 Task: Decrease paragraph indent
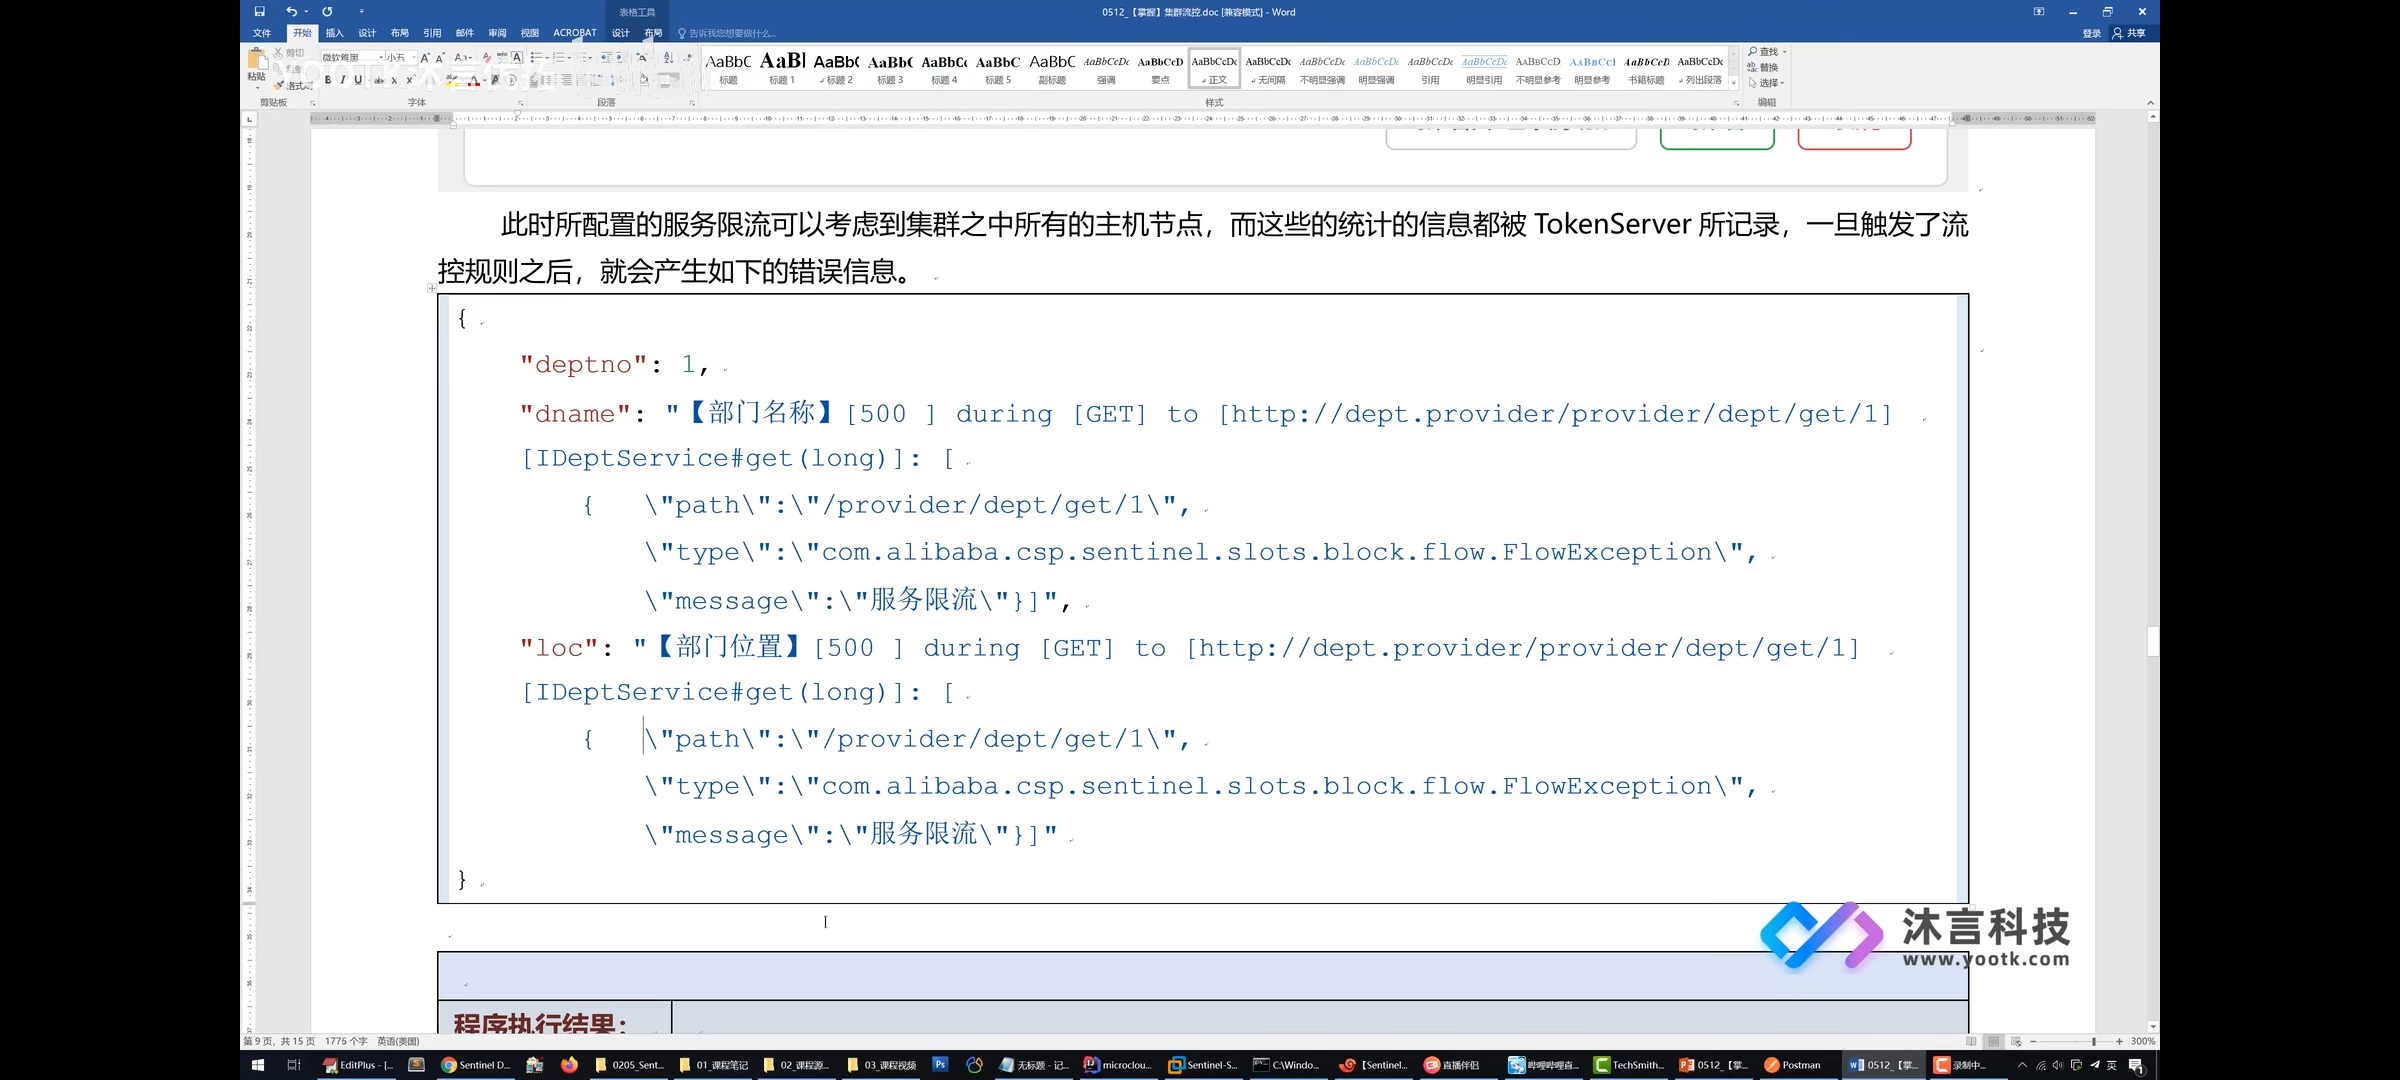tap(606, 57)
